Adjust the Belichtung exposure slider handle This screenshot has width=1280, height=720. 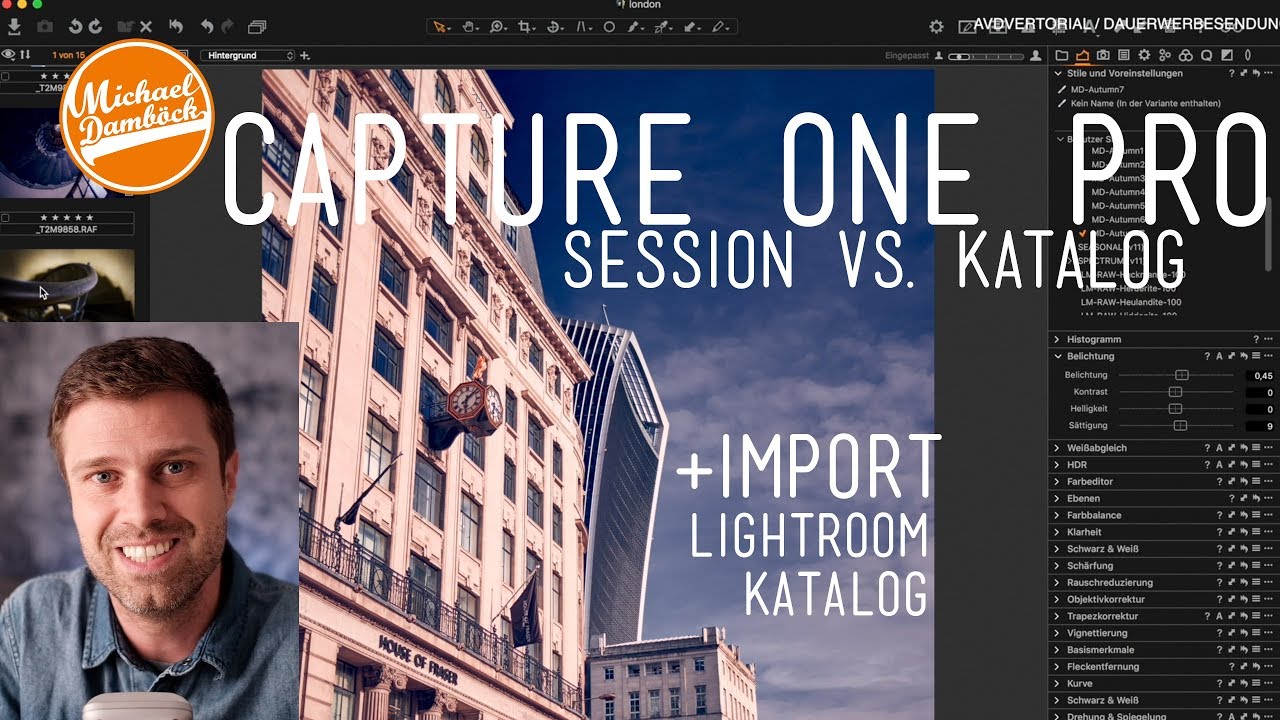coord(1182,375)
